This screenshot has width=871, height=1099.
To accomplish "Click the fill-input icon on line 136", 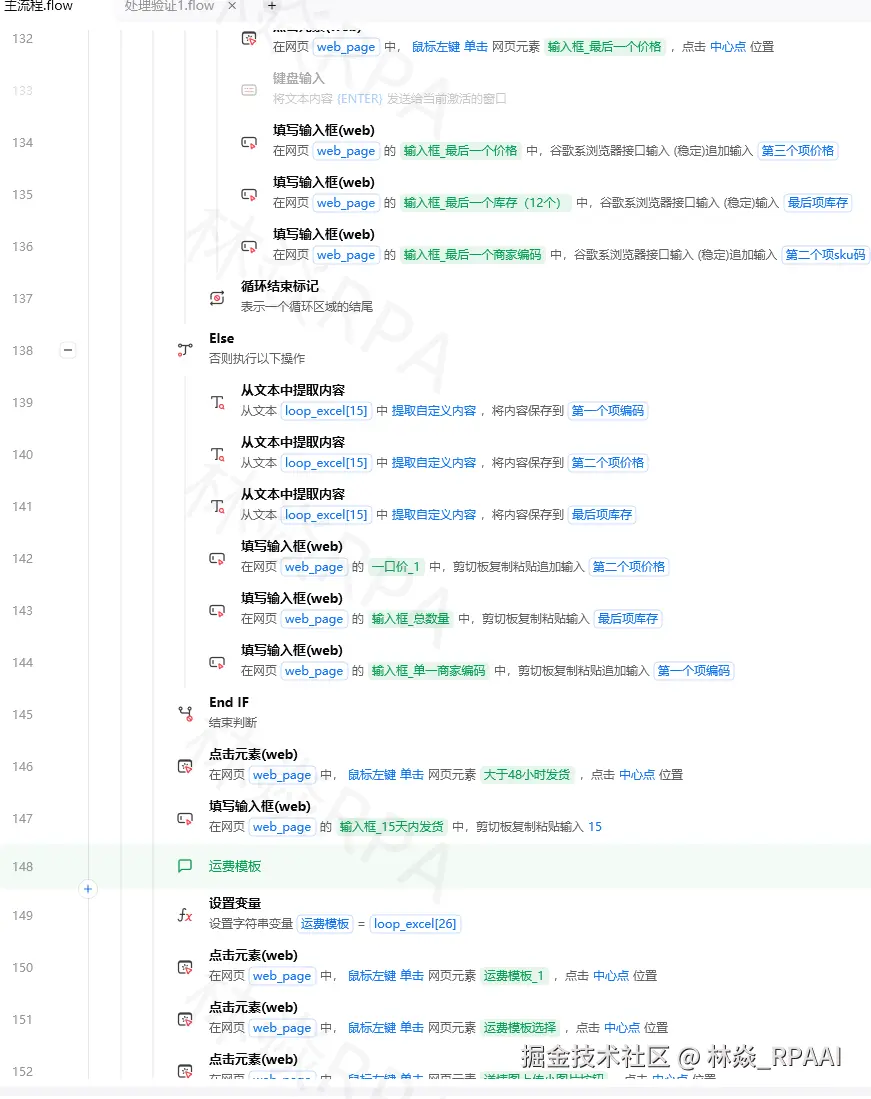I will tap(249, 246).
